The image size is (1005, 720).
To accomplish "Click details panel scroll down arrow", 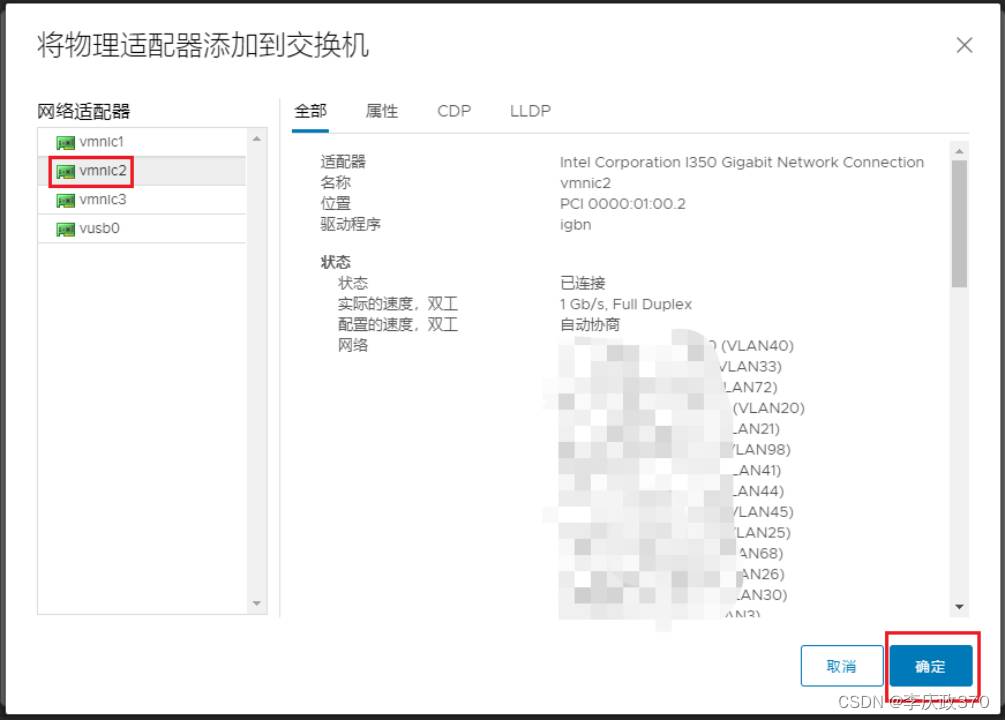I will (x=960, y=606).
